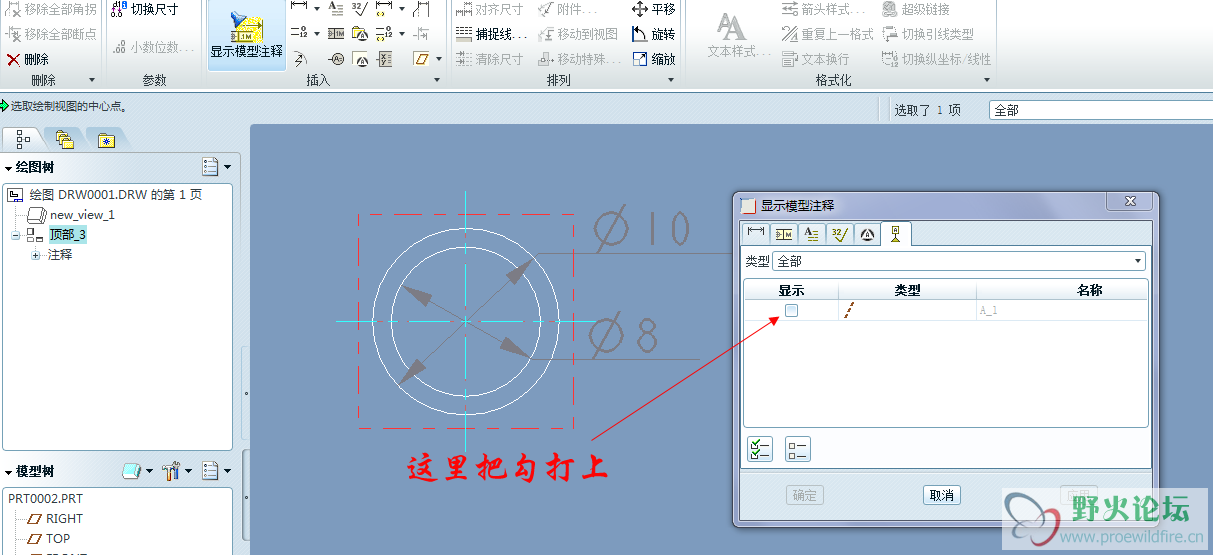Viewport: 1213px width, 555px height.
Task: Collapse the 模型树 panel
Action: (9, 472)
